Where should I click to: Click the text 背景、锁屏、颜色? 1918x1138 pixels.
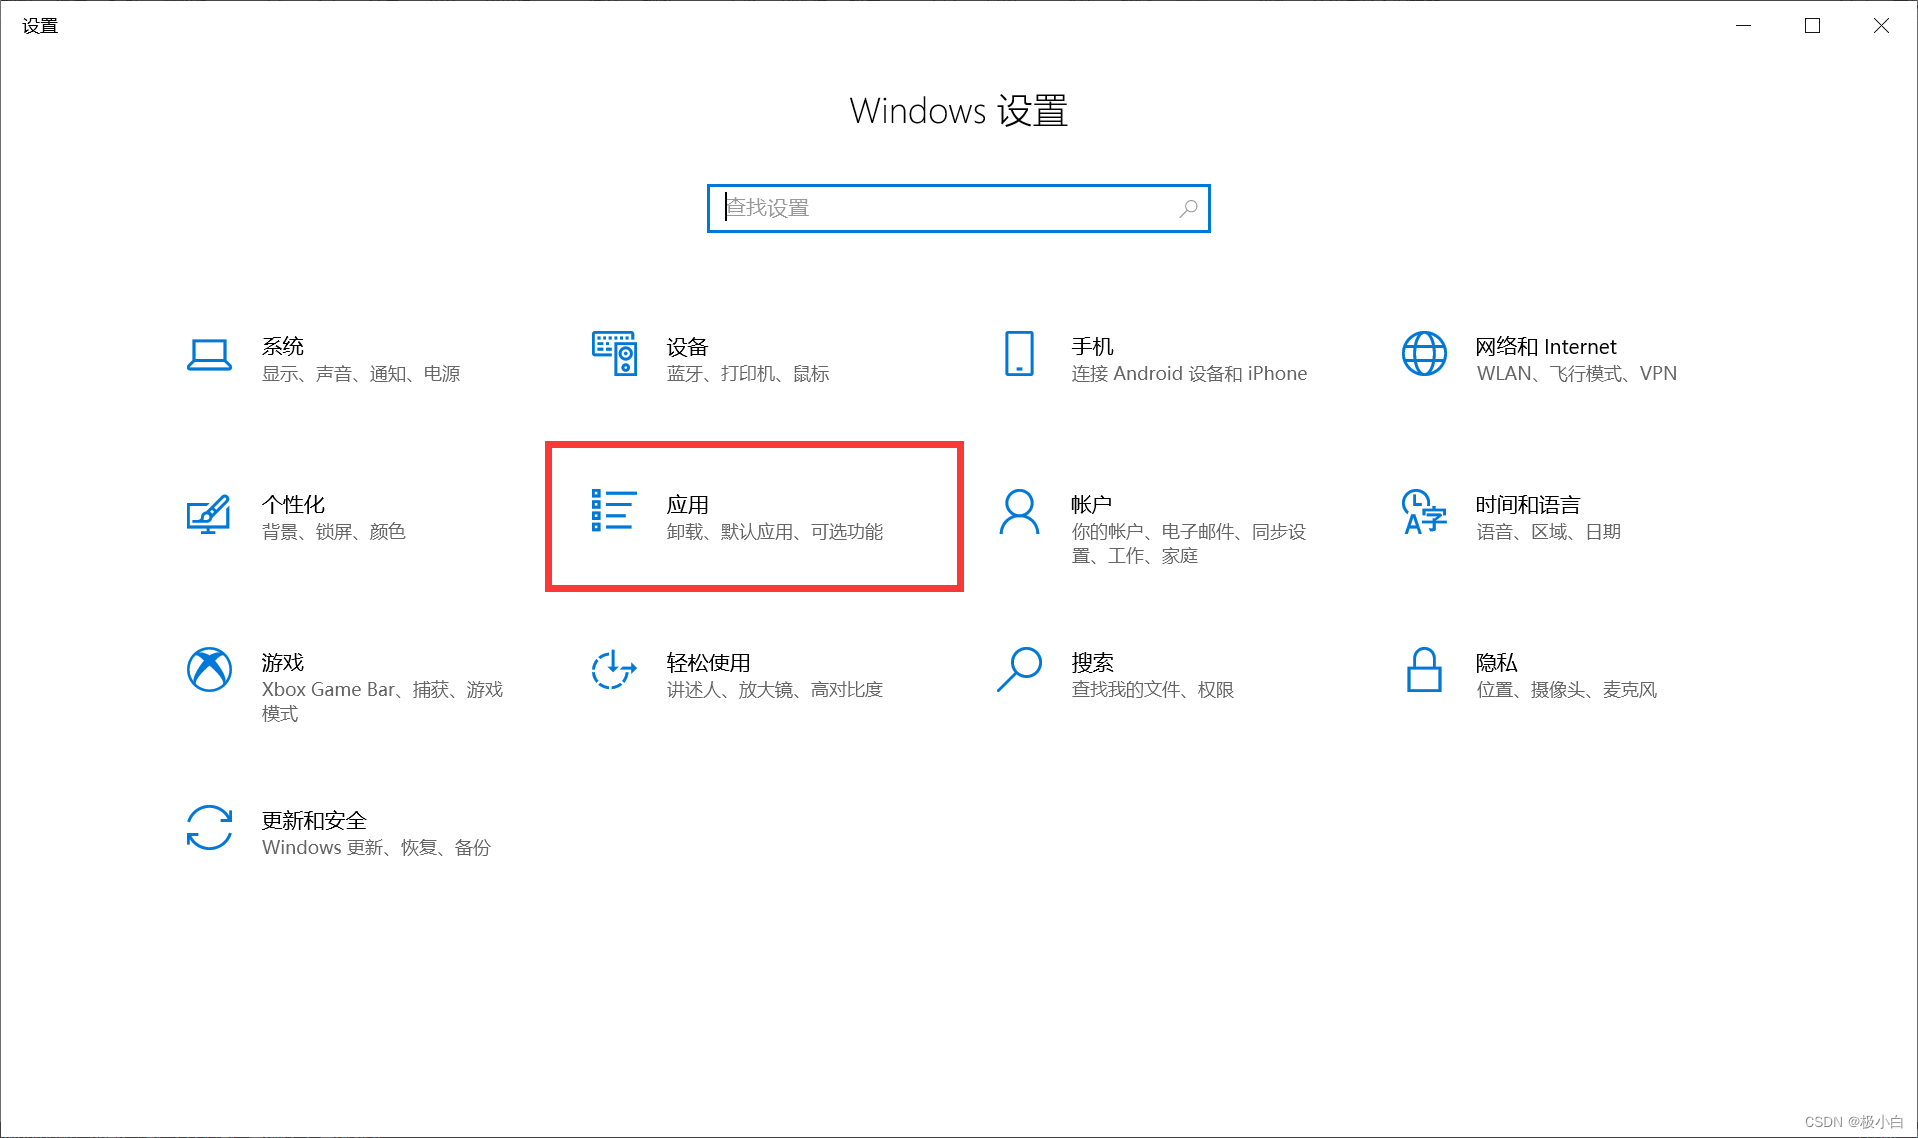click(x=334, y=532)
